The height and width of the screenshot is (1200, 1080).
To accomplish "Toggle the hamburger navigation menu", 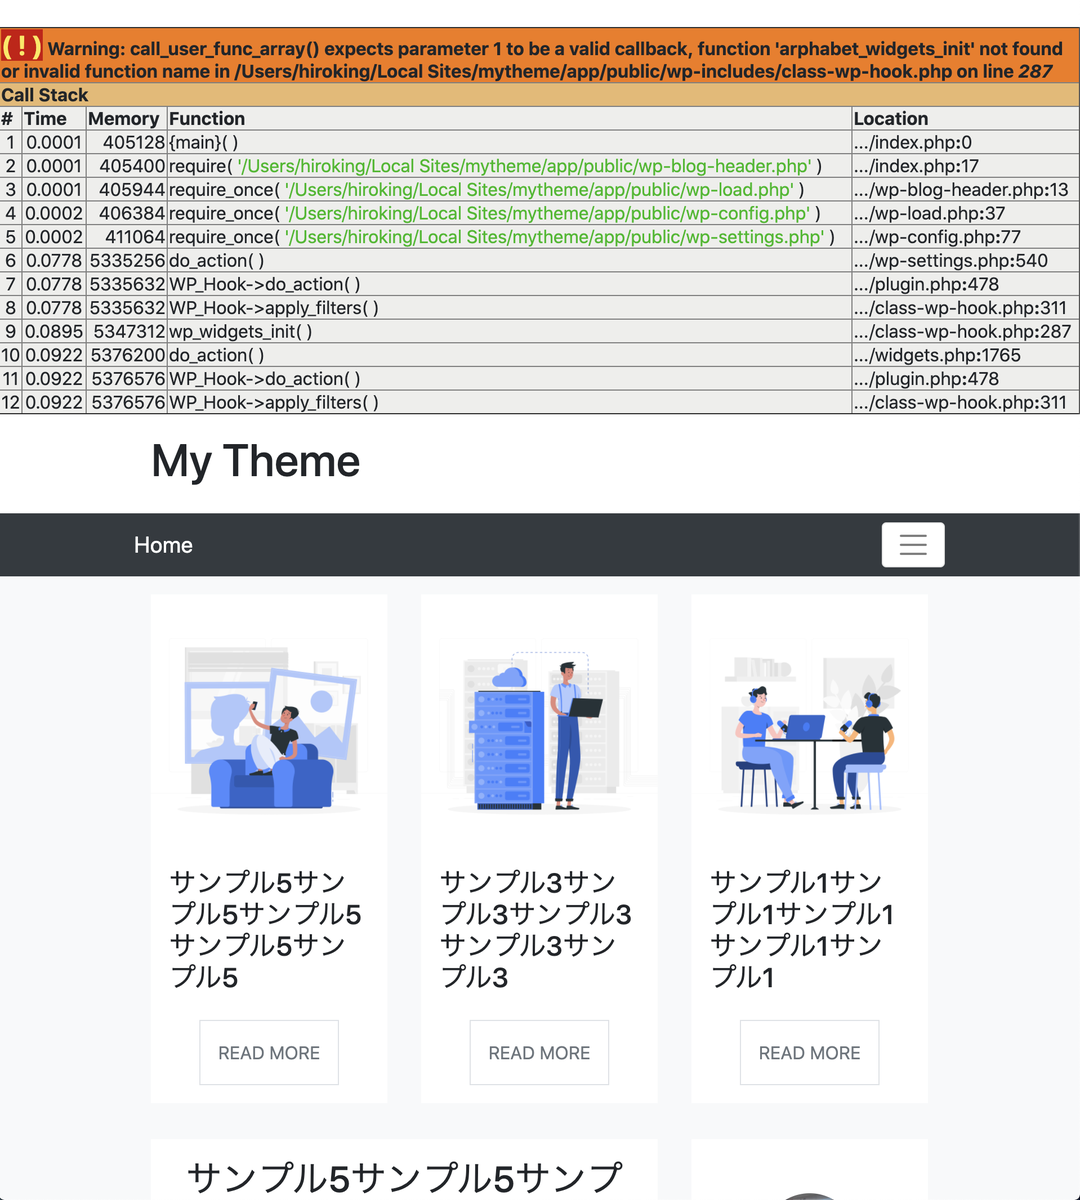I will (913, 545).
